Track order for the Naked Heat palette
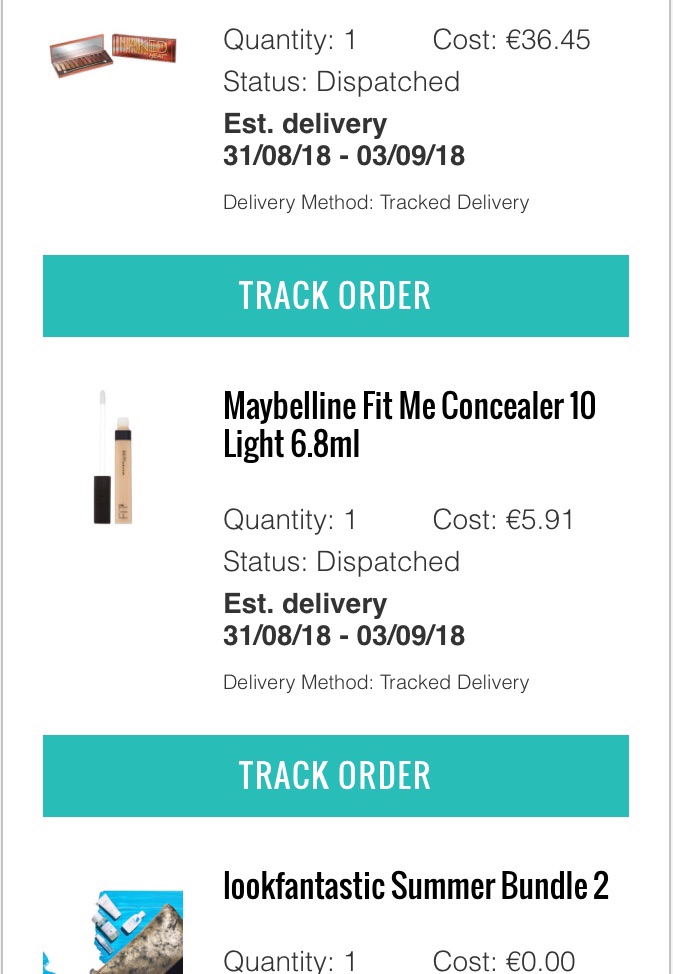The height and width of the screenshot is (974, 673). point(336,296)
